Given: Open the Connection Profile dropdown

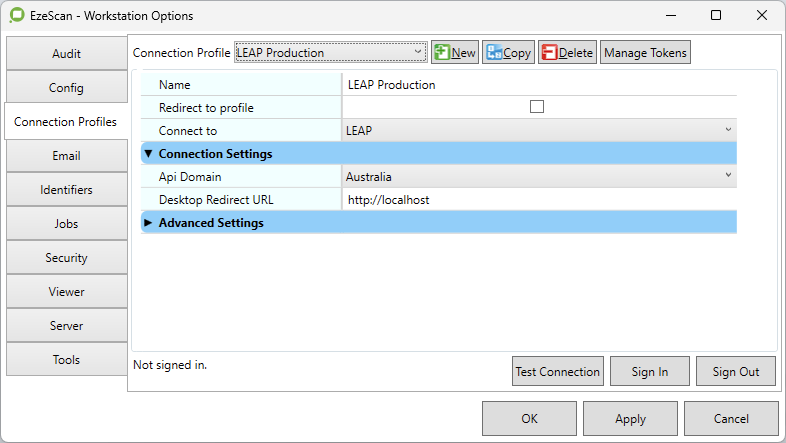Looking at the screenshot, I should [330, 53].
